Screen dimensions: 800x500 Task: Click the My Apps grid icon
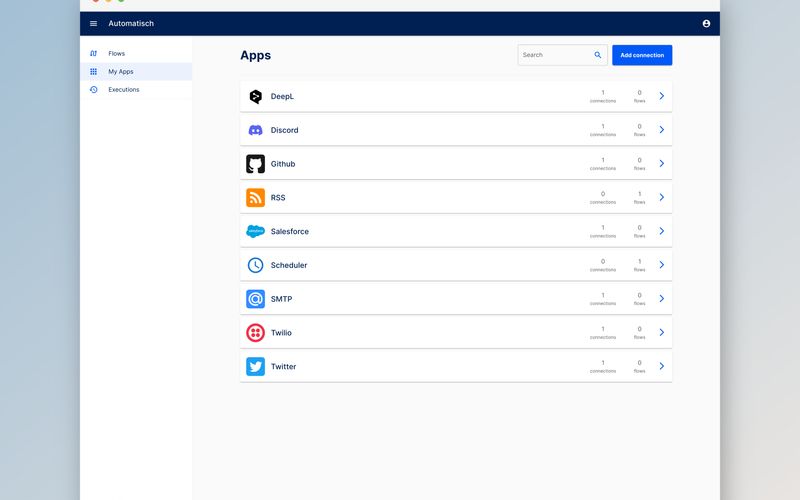(93, 71)
